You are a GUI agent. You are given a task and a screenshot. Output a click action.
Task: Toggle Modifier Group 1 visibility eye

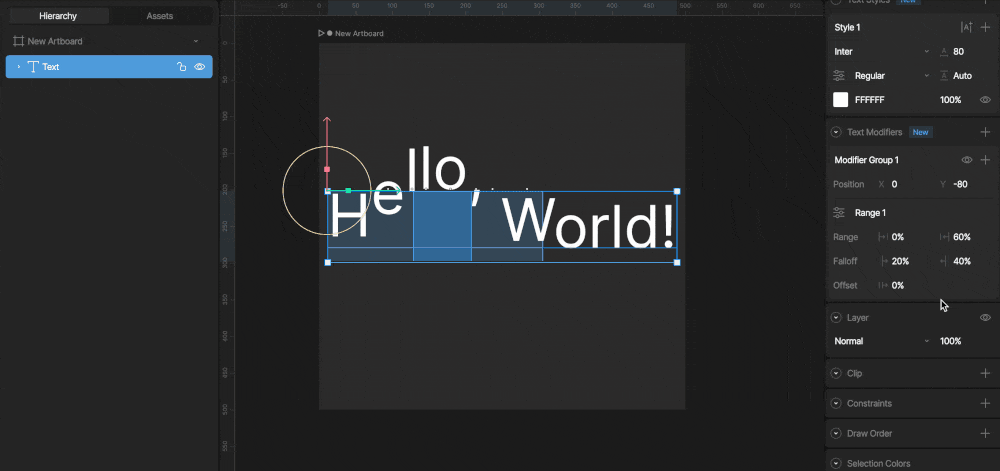(967, 160)
